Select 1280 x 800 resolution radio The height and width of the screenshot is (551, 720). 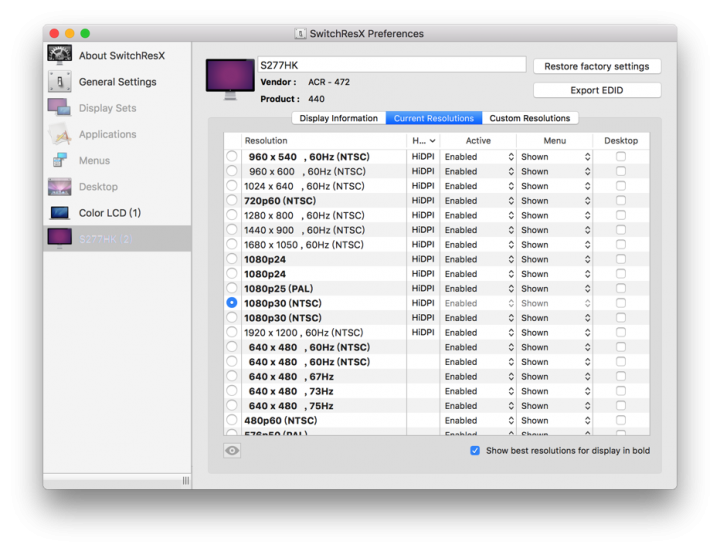(232, 215)
